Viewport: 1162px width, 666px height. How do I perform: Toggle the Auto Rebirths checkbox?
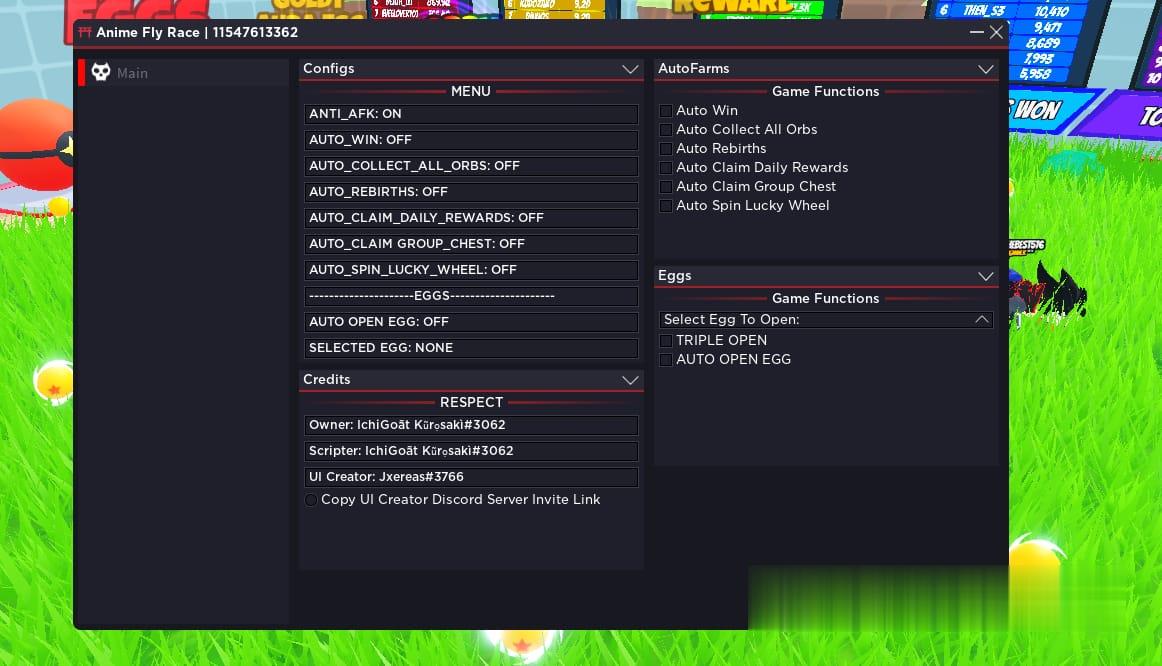click(x=666, y=149)
